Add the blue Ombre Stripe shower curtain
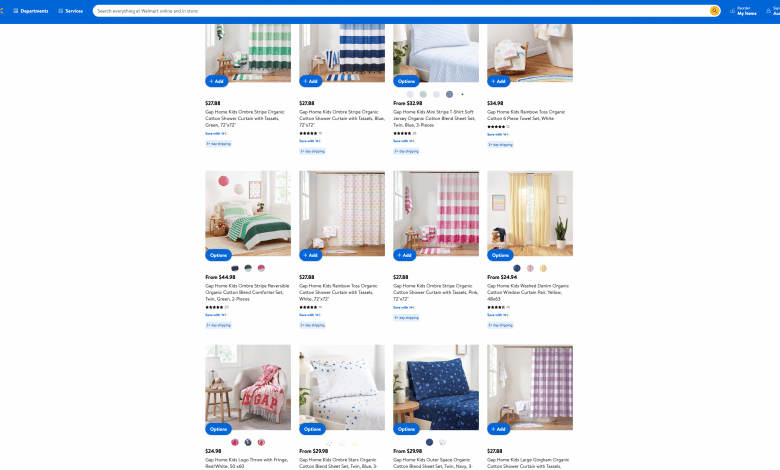Image resolution: width=780 pixels, height=470 pixels. coord(310,81)
